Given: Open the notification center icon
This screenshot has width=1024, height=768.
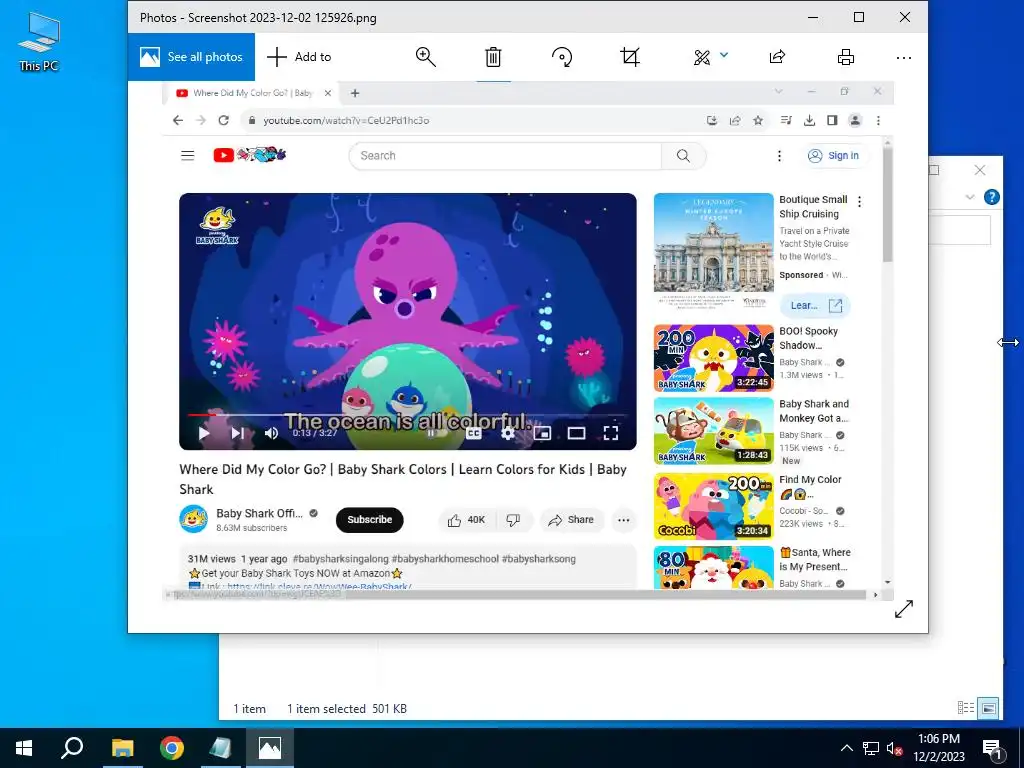Looking at the screenshot, I should [x=993, y=748].
